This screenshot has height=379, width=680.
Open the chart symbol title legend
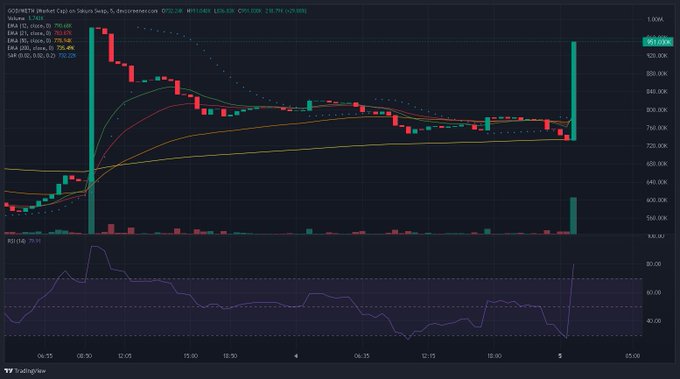point(82,11)
